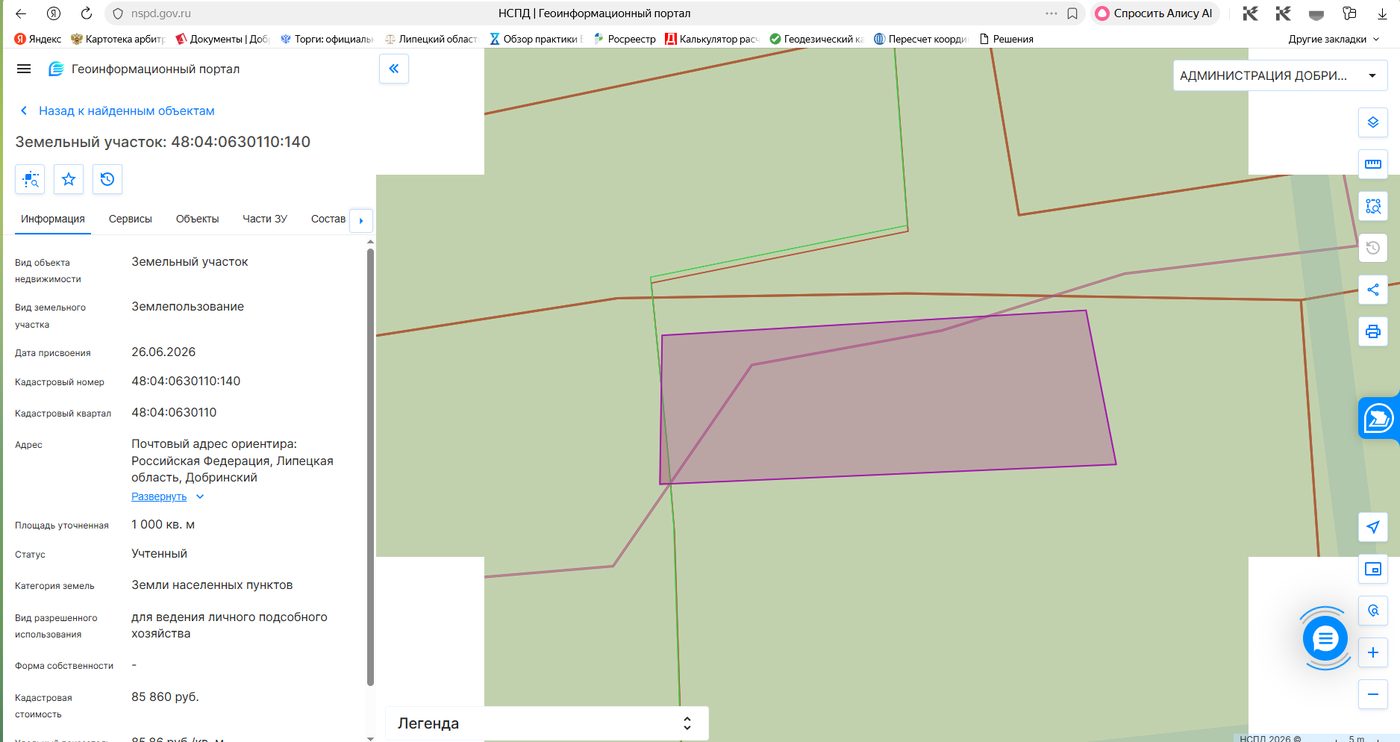Toggle the mini-map overview button
1400x742 pixels.
[1373, 569]
